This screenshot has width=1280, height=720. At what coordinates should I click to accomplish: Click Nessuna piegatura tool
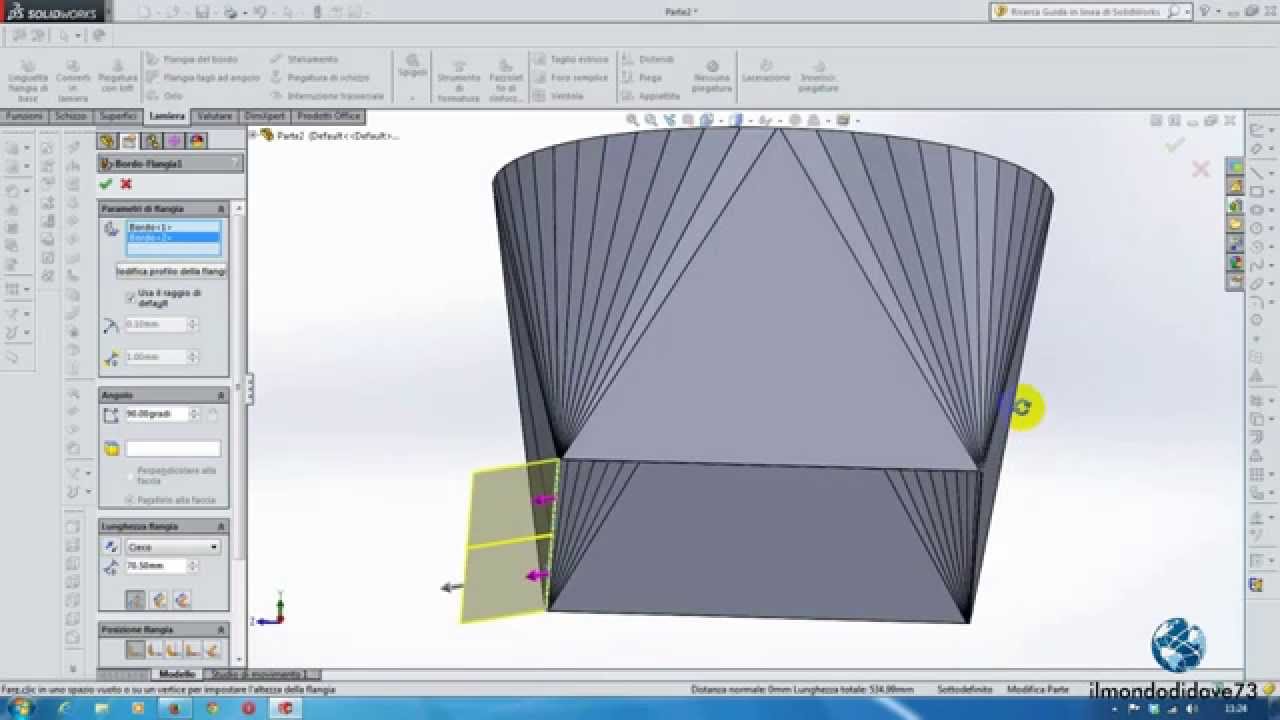[712, 76]
